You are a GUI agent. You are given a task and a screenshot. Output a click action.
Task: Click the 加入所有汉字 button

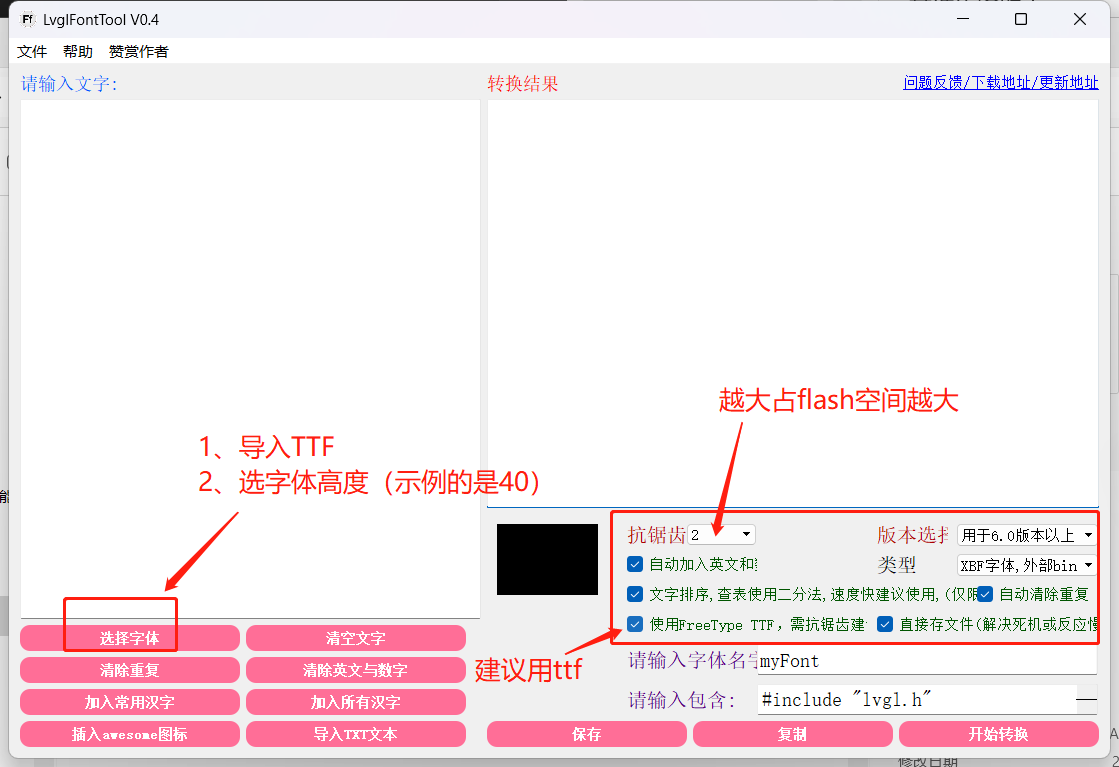coord(355,702)
